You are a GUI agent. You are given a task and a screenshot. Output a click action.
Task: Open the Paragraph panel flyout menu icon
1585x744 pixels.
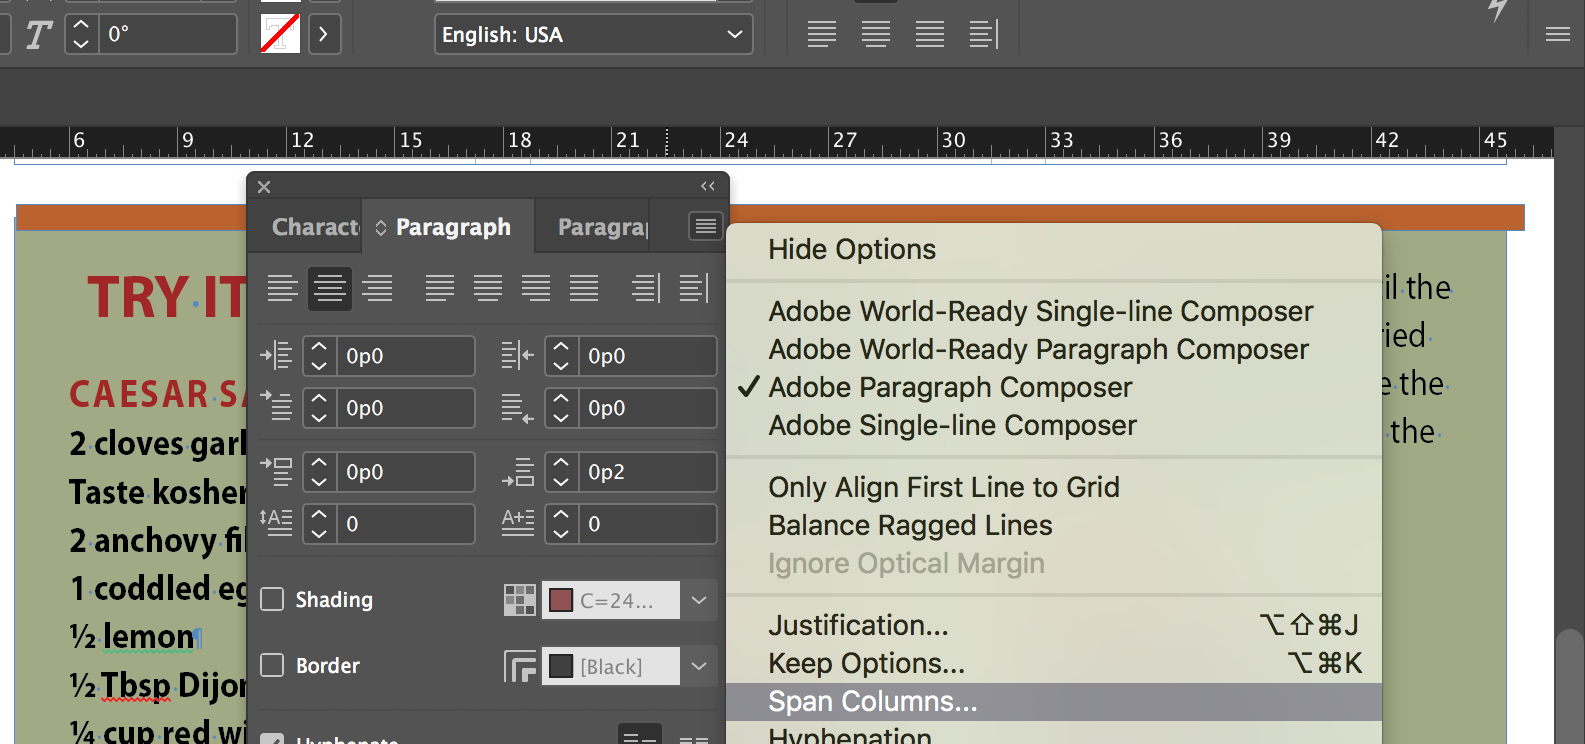(x=706, y=226)
